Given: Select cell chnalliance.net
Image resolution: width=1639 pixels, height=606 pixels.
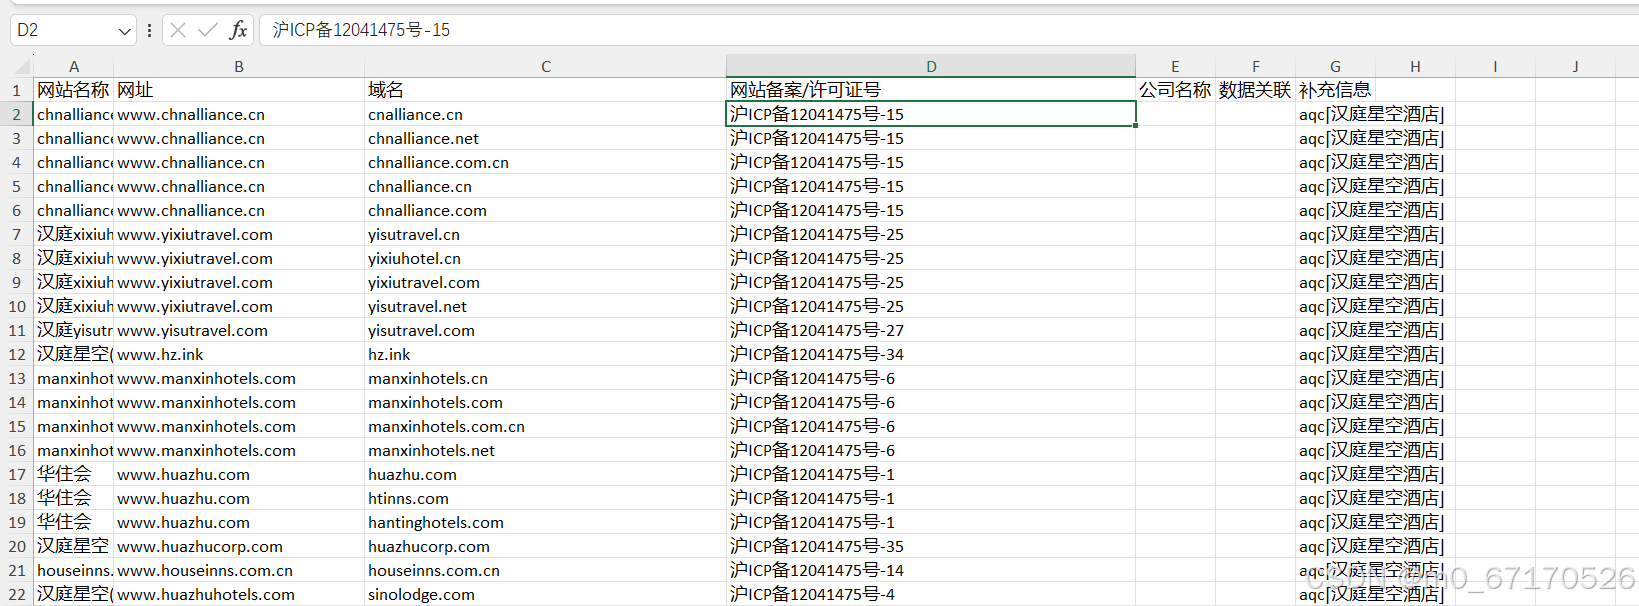Looking at the screenshot, I should coord(546,138).
